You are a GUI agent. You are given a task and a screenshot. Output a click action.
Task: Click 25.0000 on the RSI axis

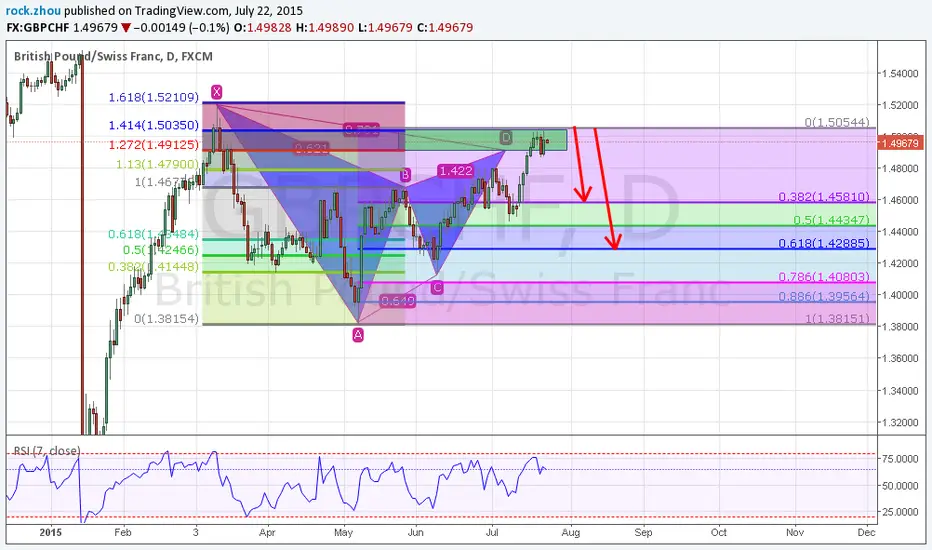[x=900, y=512]
